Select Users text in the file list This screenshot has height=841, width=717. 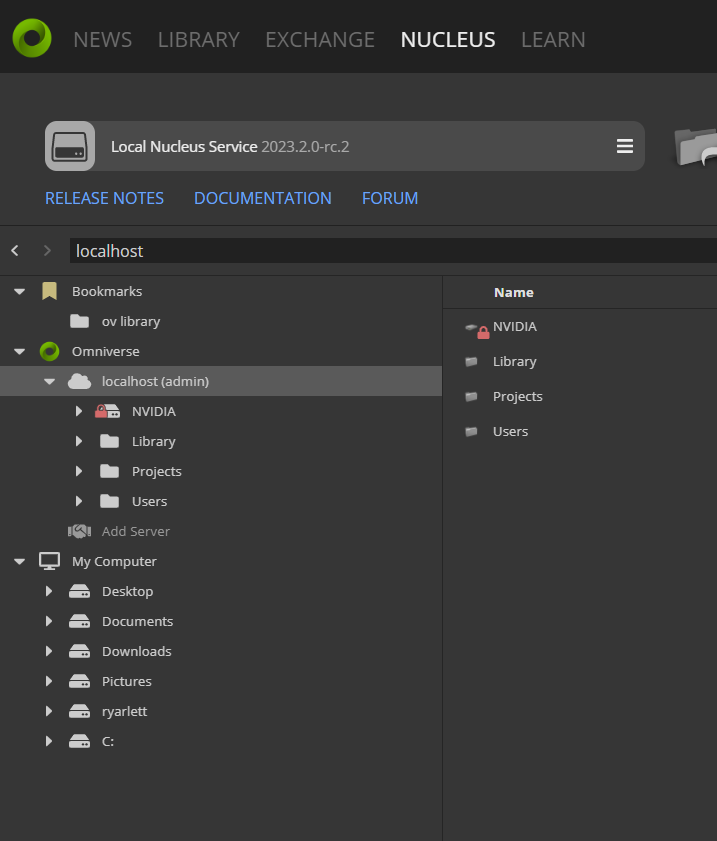(x=511, y=431)
